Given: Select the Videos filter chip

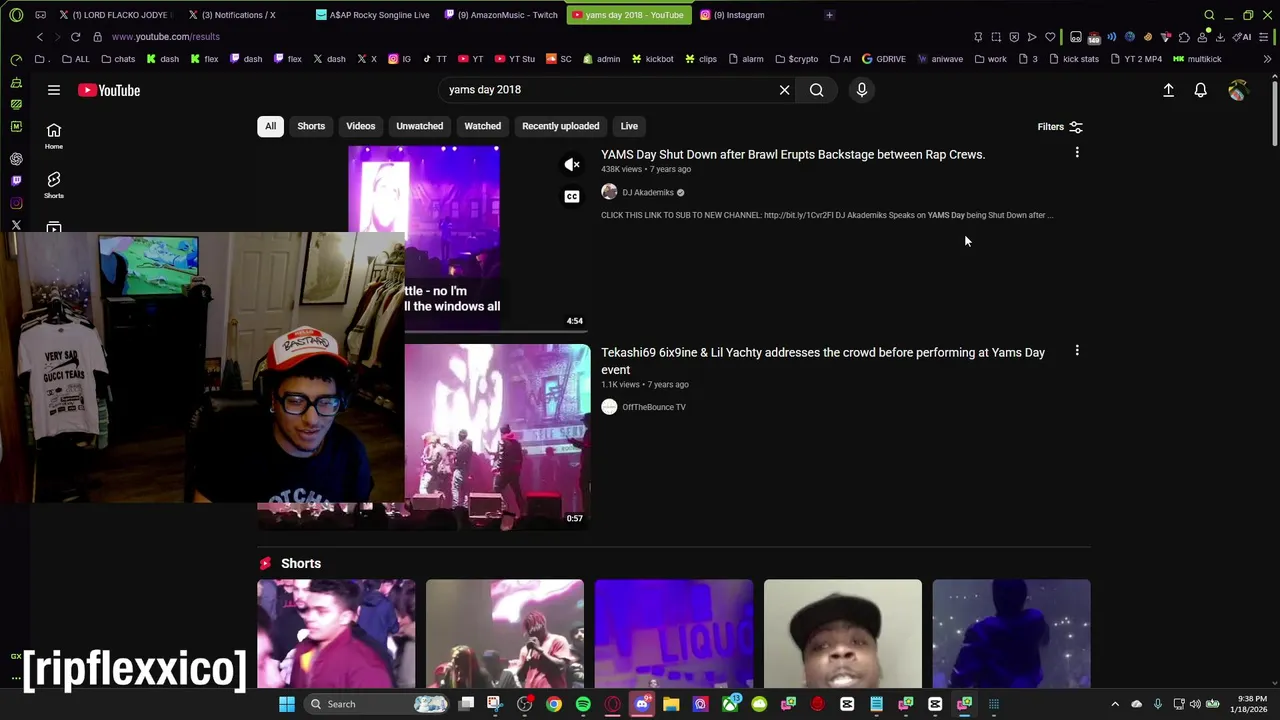Looking at the screenshot, I should pos(361,126).
